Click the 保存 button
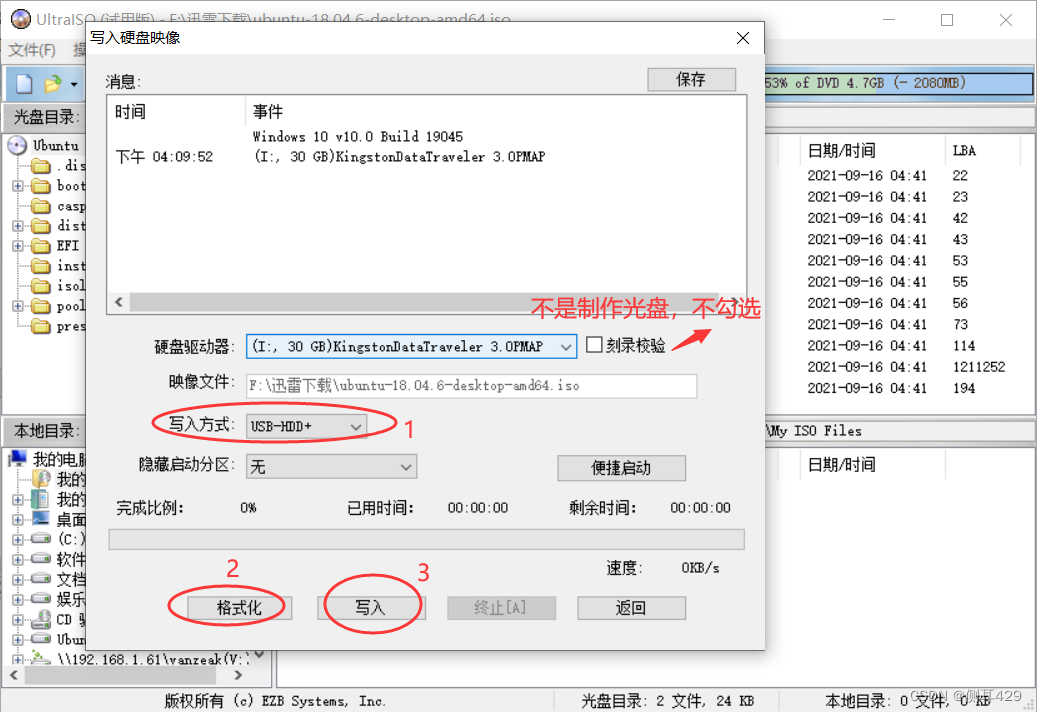This screenshot has height=712, width=1037. point(691,79)
